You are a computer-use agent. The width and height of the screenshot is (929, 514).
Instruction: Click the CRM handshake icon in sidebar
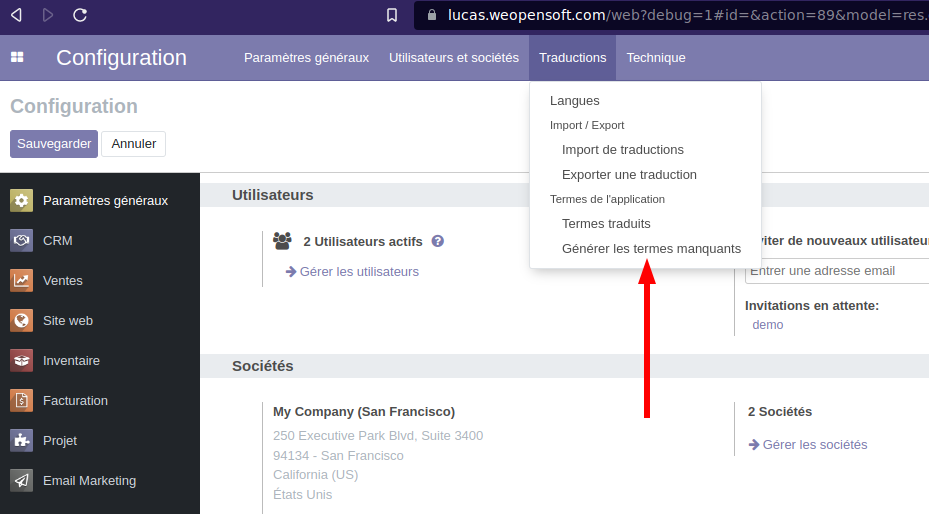coord(22,241)
